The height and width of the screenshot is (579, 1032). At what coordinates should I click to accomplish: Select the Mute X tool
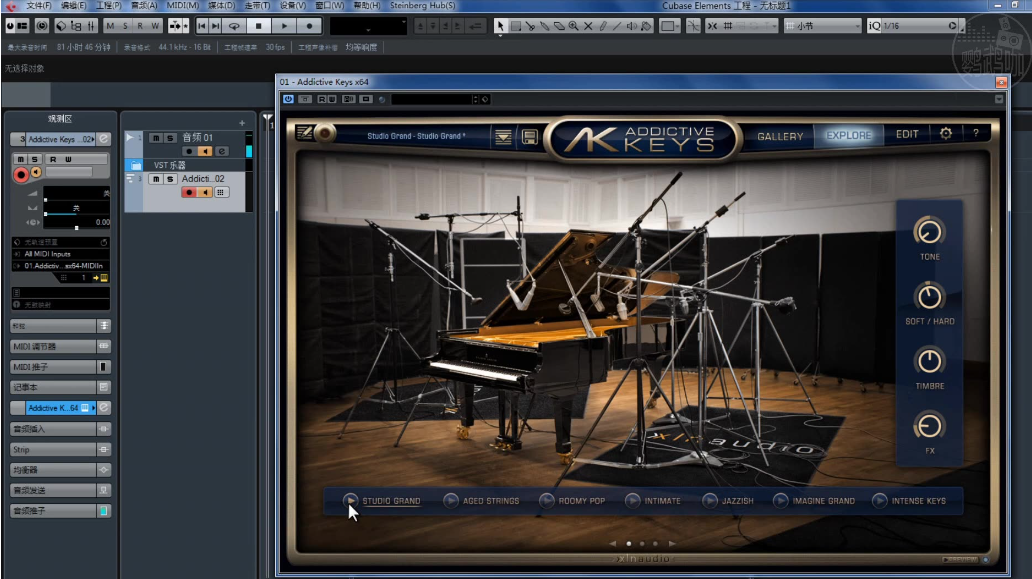(x=588, y=26)
